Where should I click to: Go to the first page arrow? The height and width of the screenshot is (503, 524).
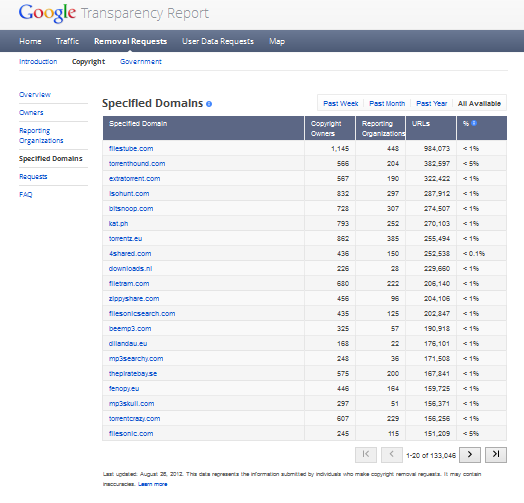(366, 455)
